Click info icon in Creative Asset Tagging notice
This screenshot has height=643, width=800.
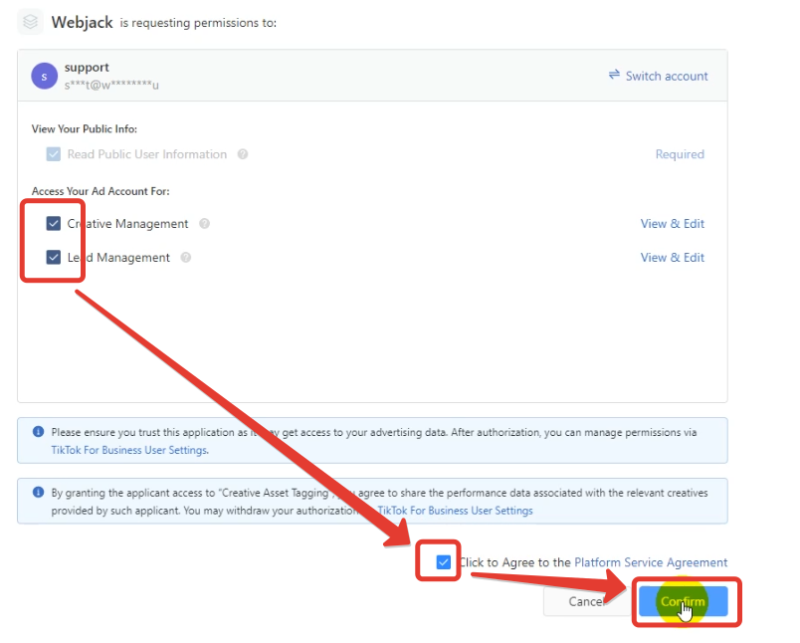[38, 492]
